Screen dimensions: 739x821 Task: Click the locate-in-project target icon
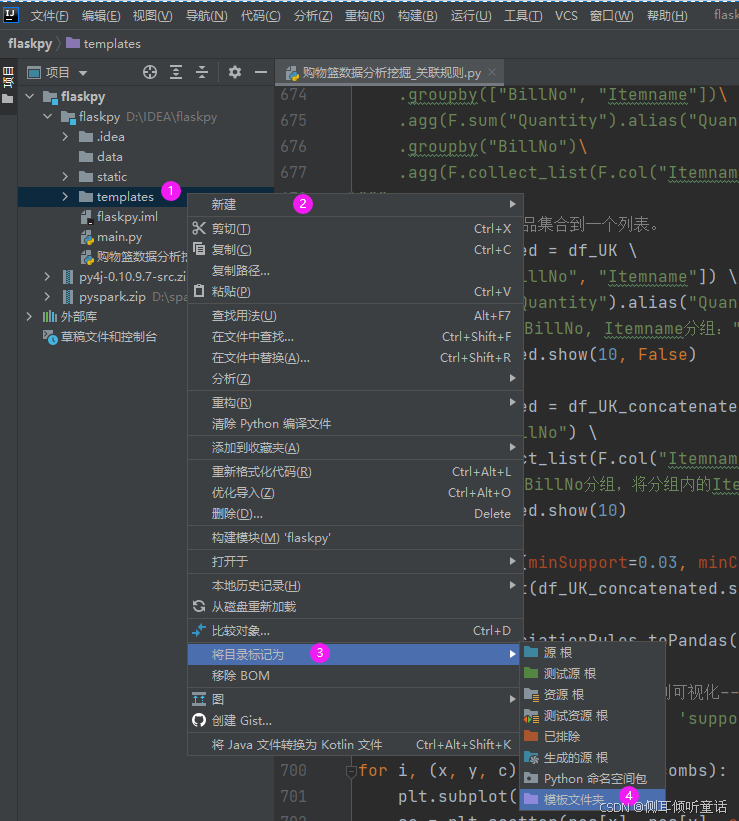tap(150, 72)
